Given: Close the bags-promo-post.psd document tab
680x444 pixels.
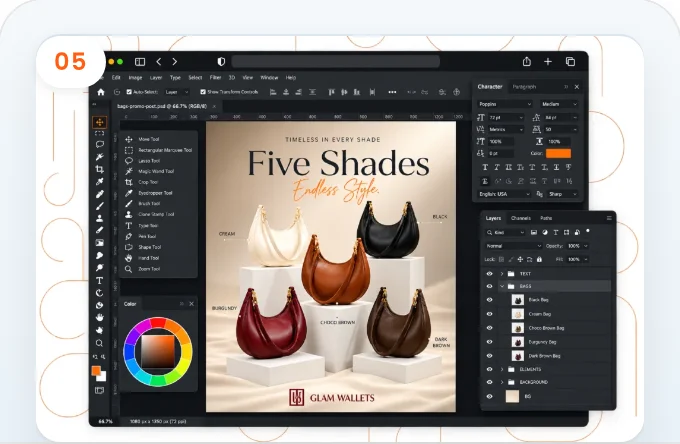Looking at the screenshot, I should click(214, 106).
